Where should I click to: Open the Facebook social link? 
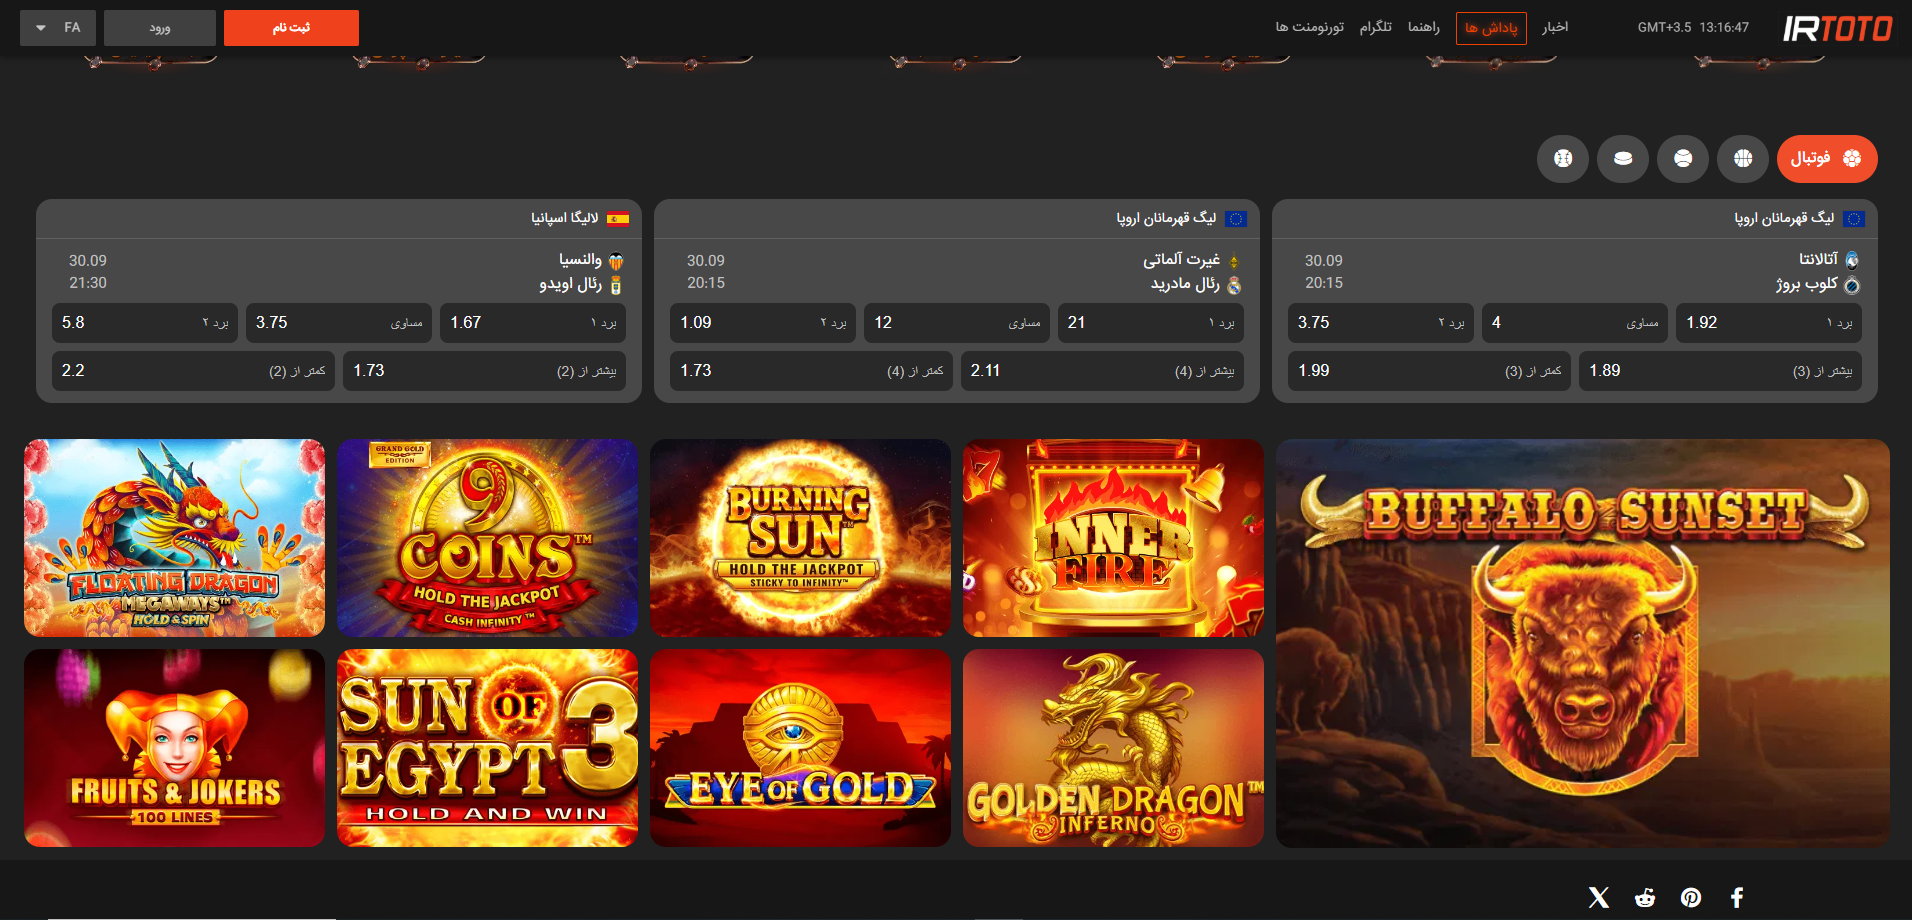[1737, 897]
